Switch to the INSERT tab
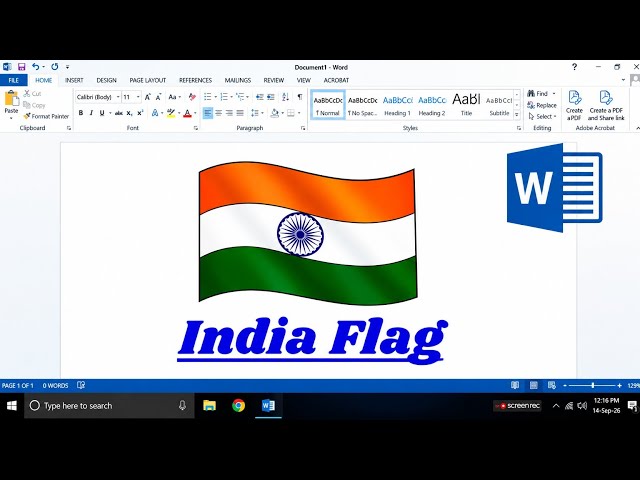Viewport: 640px width, 480px height. coord(74,80)
